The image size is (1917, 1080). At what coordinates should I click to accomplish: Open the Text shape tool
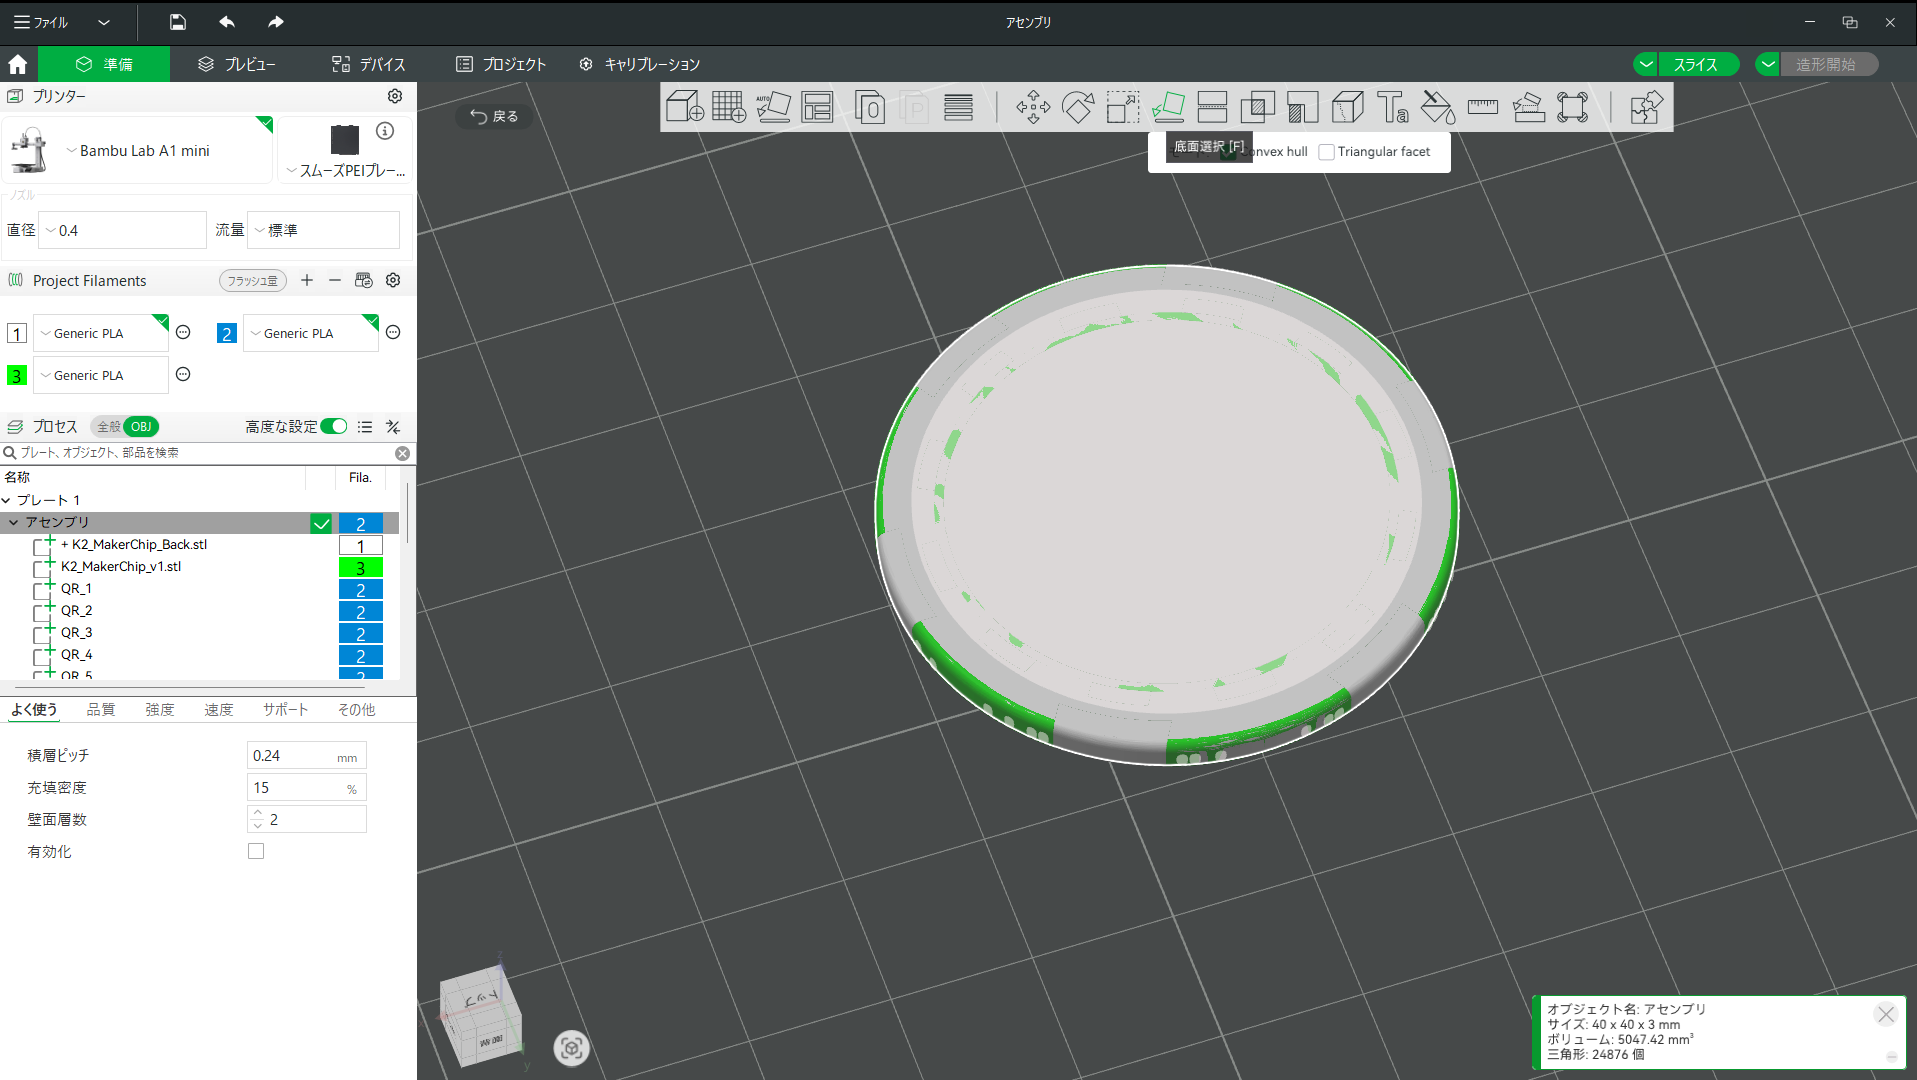[1393, 107]
